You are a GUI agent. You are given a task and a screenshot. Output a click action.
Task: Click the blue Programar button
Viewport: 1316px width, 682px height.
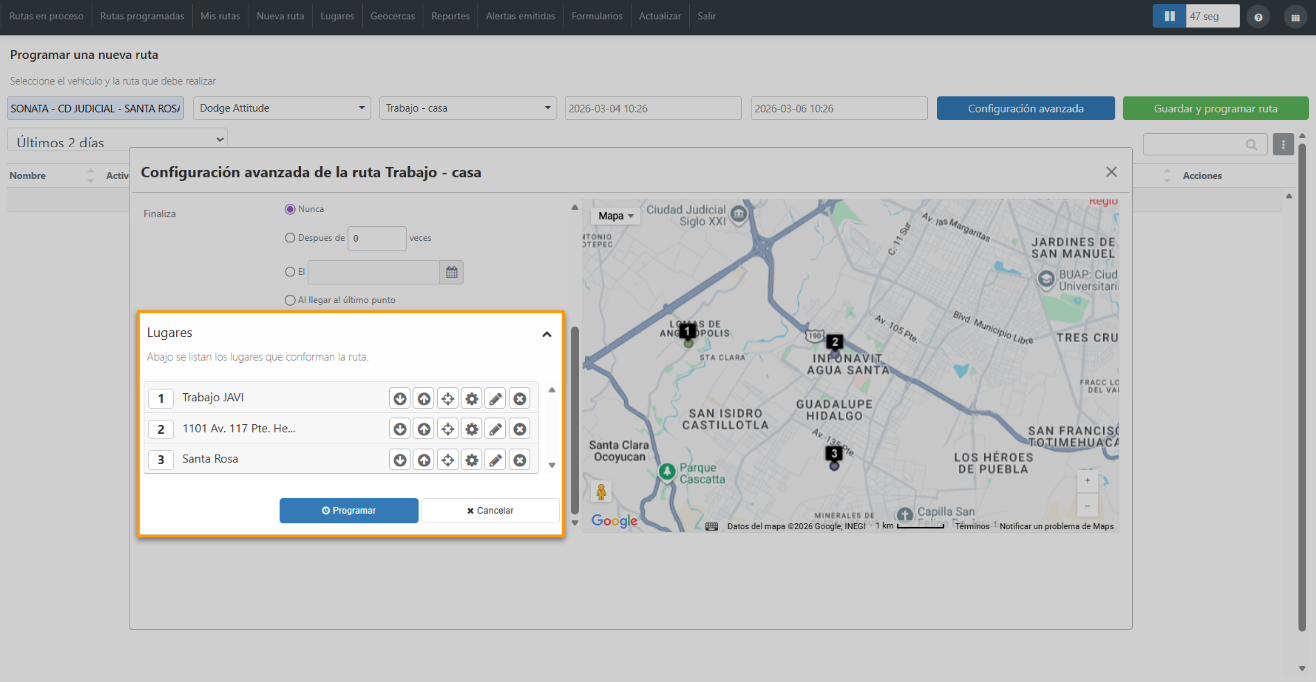tap(349, 510)
